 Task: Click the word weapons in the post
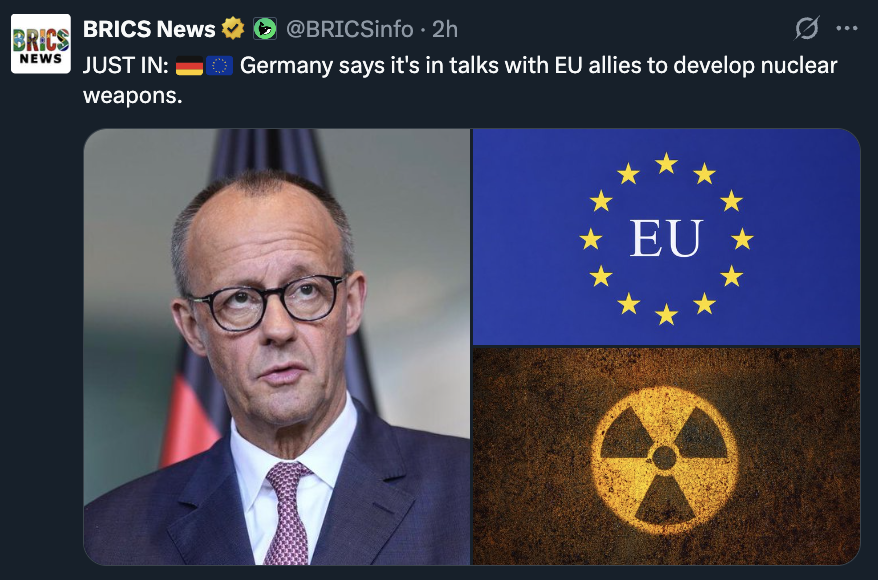(133, 95)
